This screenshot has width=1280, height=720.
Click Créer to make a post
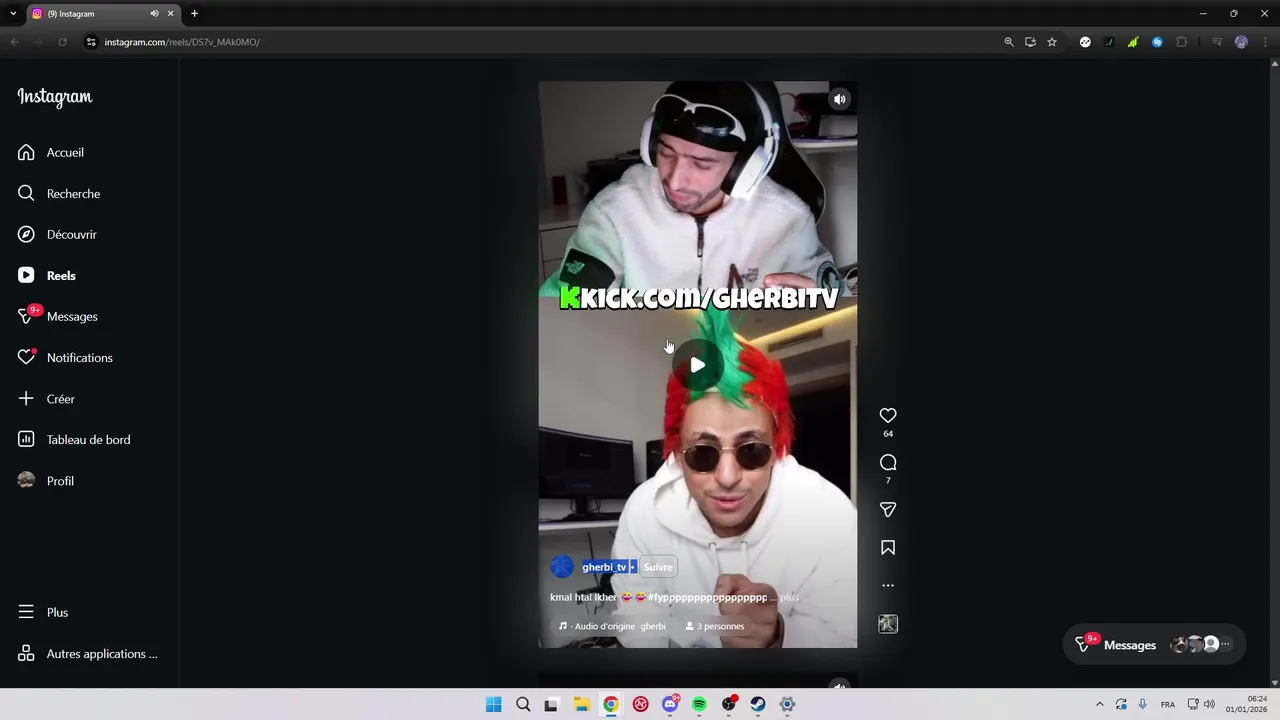46,398
